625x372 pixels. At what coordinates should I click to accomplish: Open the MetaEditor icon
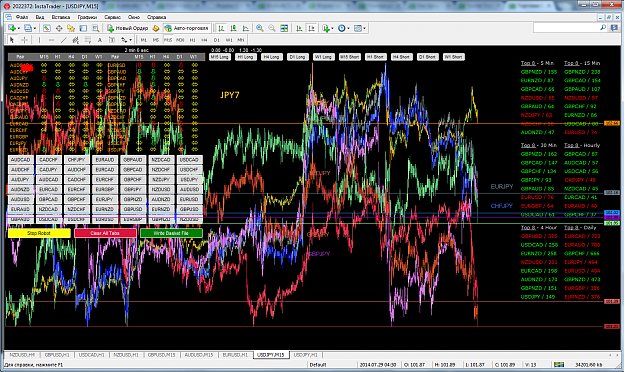156,28
